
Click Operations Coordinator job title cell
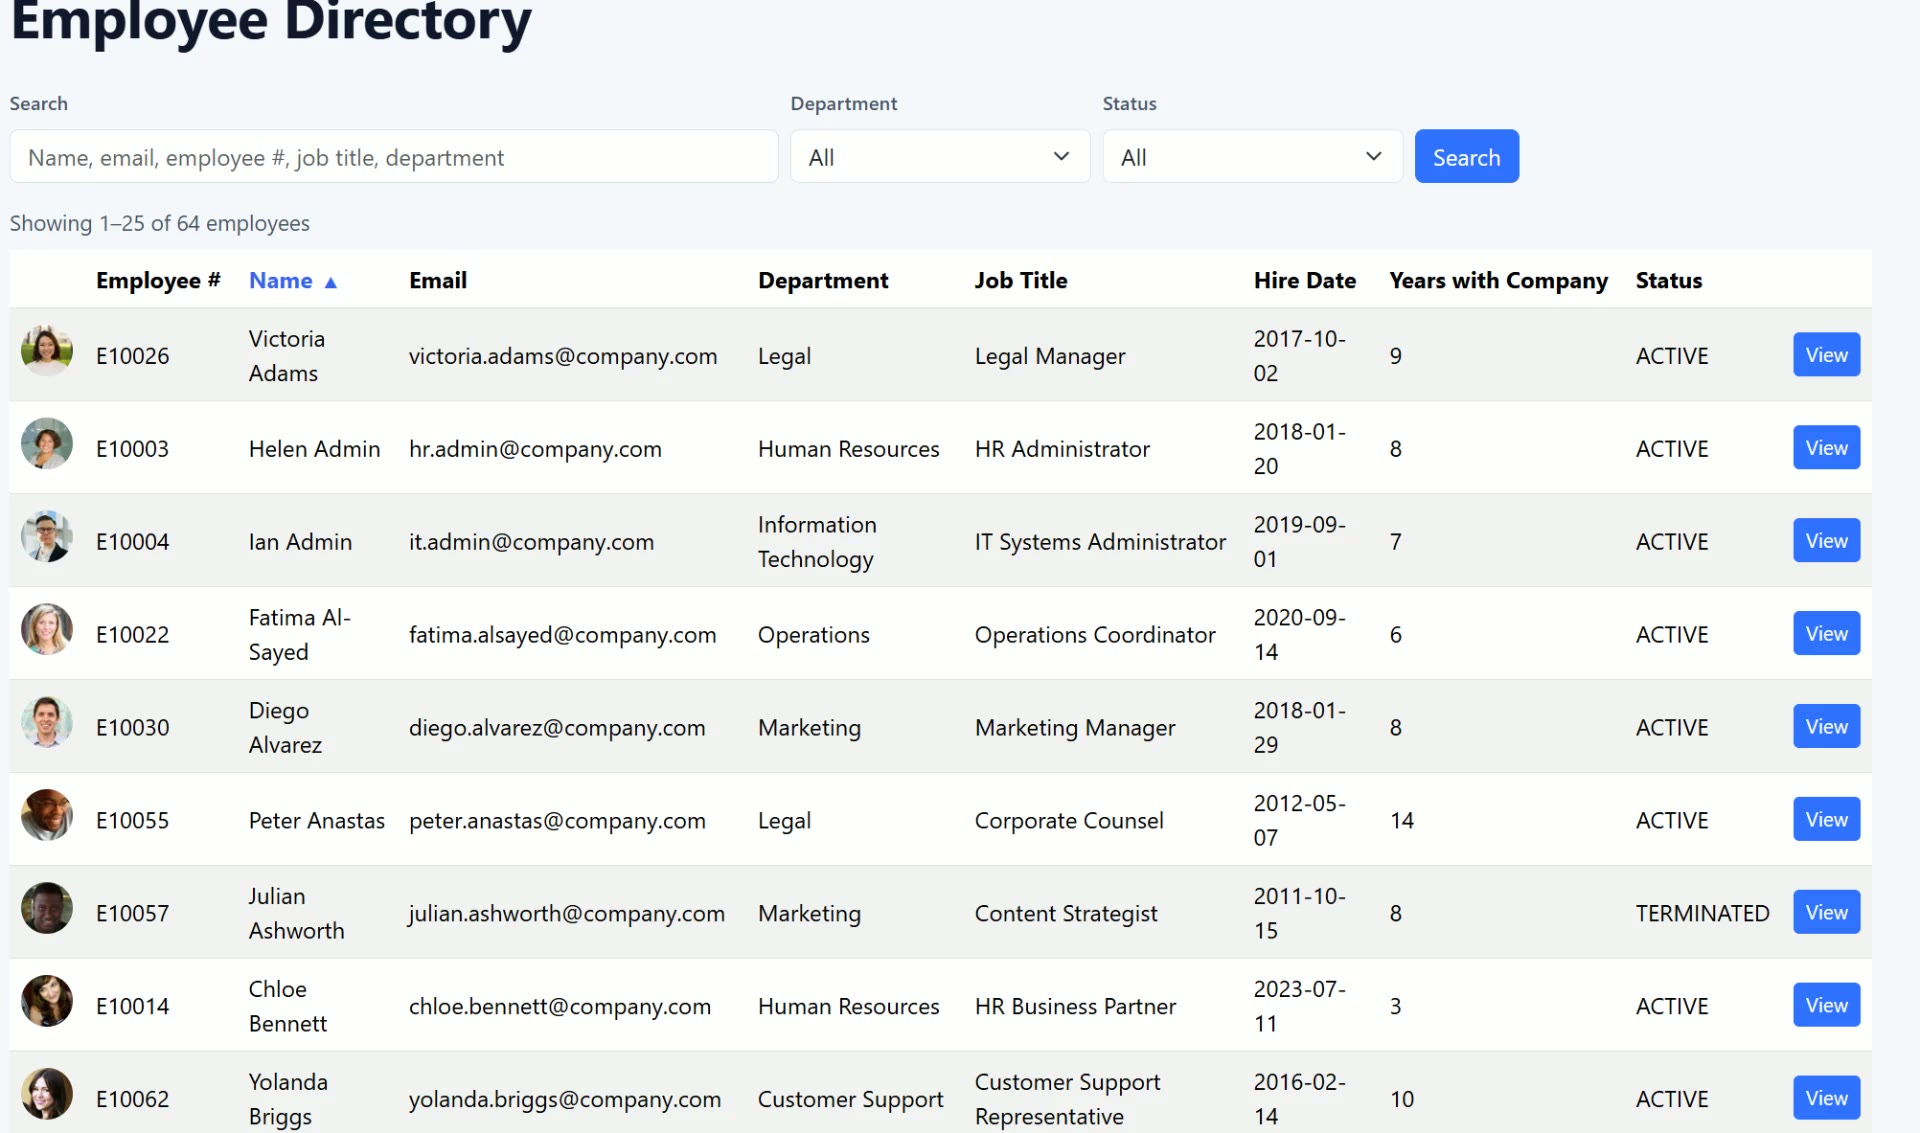click(x=1095, y=635)
